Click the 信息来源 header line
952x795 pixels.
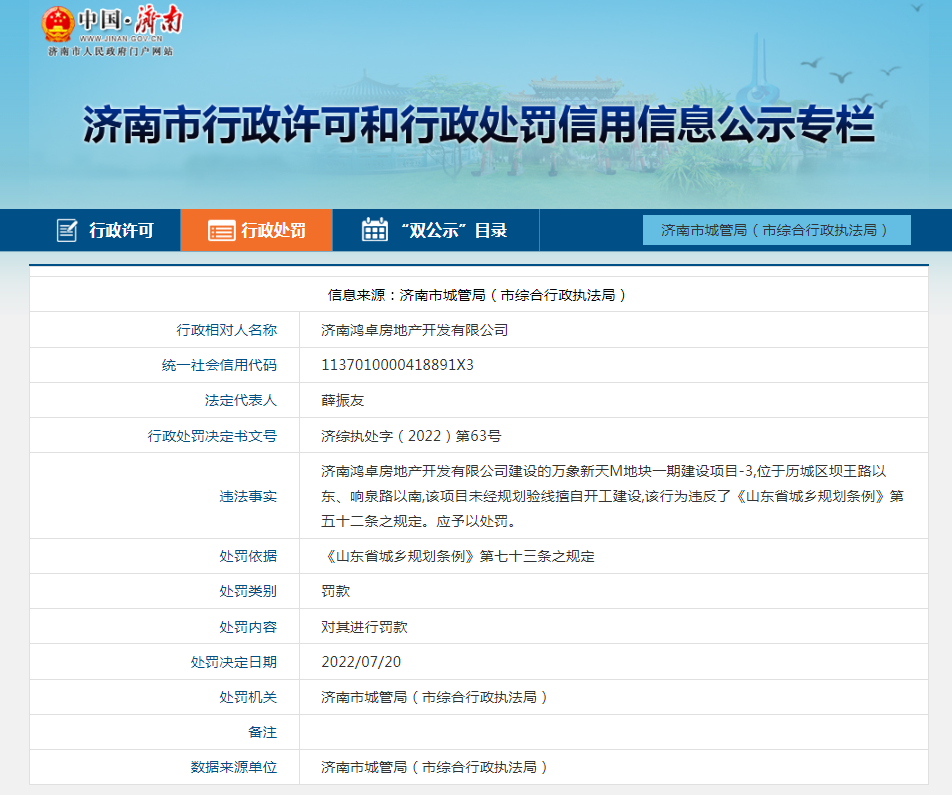pyautogui.click(x=478, y=295)
